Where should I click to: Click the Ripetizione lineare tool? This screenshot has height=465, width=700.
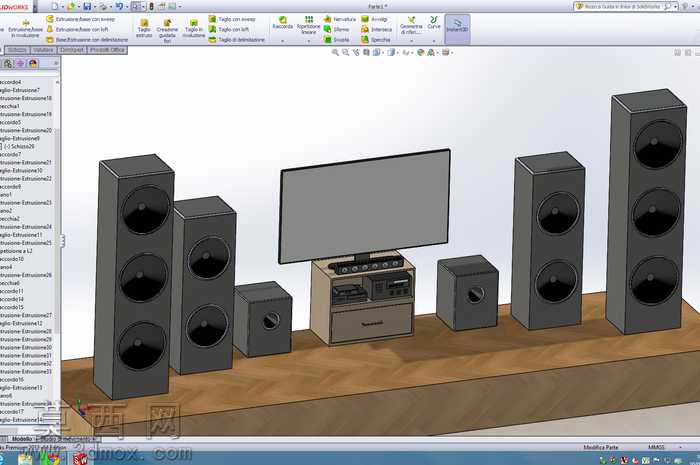[308, 25]
